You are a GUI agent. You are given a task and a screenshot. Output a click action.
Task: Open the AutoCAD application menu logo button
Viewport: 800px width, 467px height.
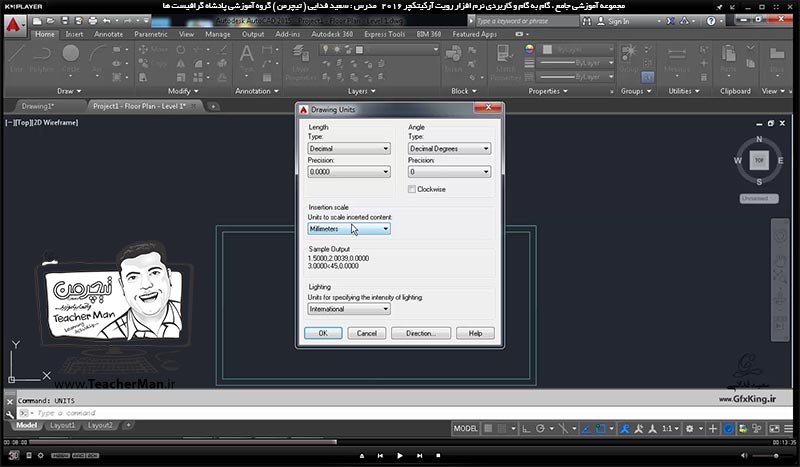[x=14, y=24]
